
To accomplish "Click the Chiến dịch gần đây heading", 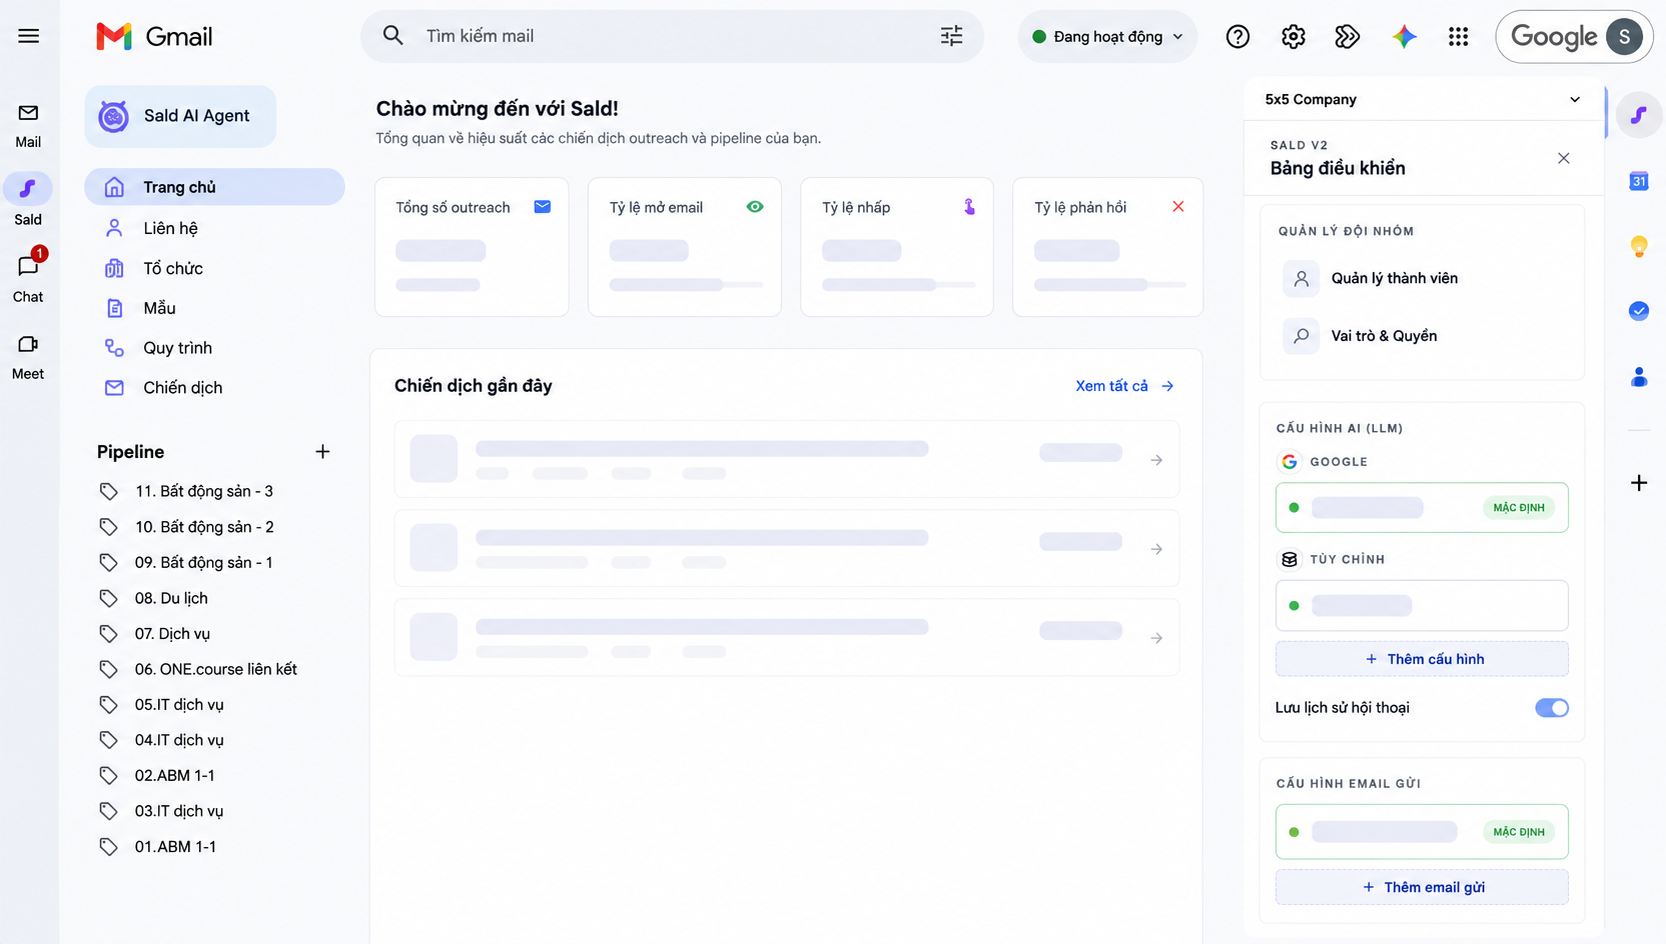I will click(473, 386).
